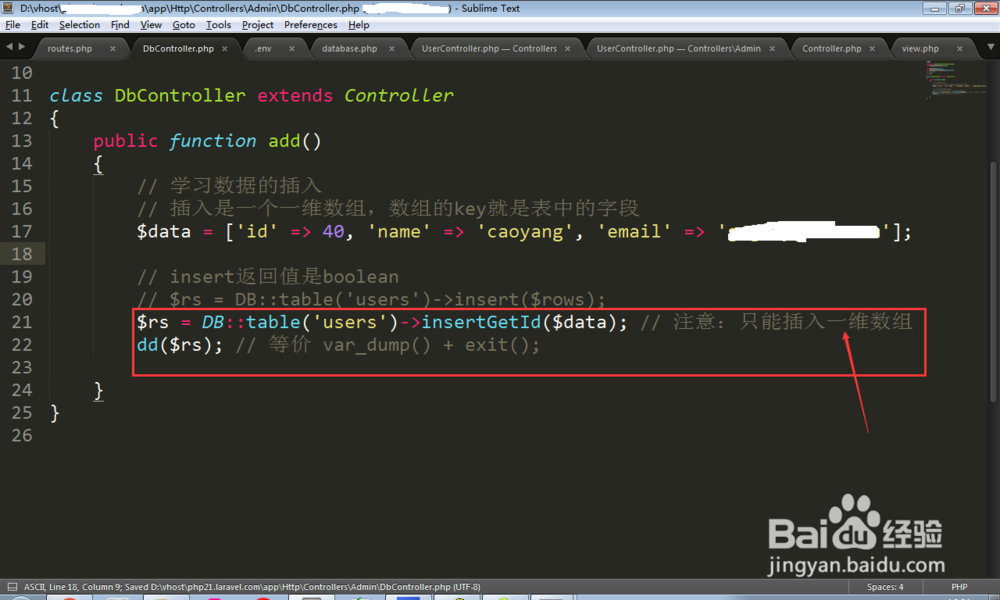Click line number 18 in gutter
The height and width of the screenshot is (600, 1000).
(22, 254)
